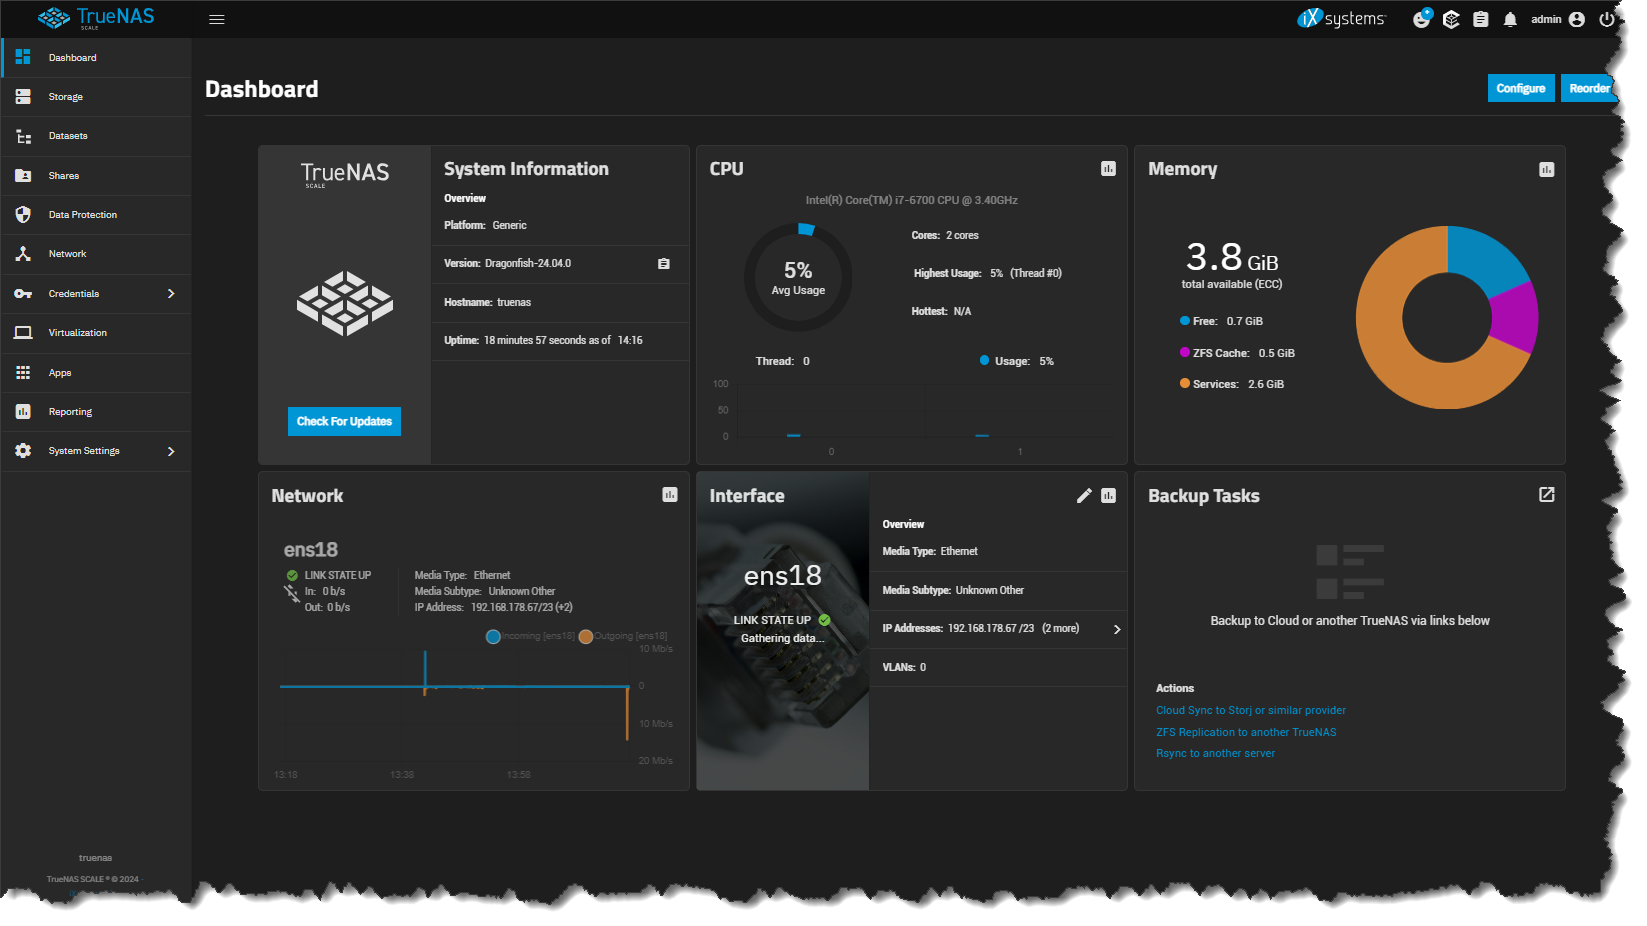Screen dimensions: 1647x926
Task: Click the Apps grid icon
Action: [23, 372]
